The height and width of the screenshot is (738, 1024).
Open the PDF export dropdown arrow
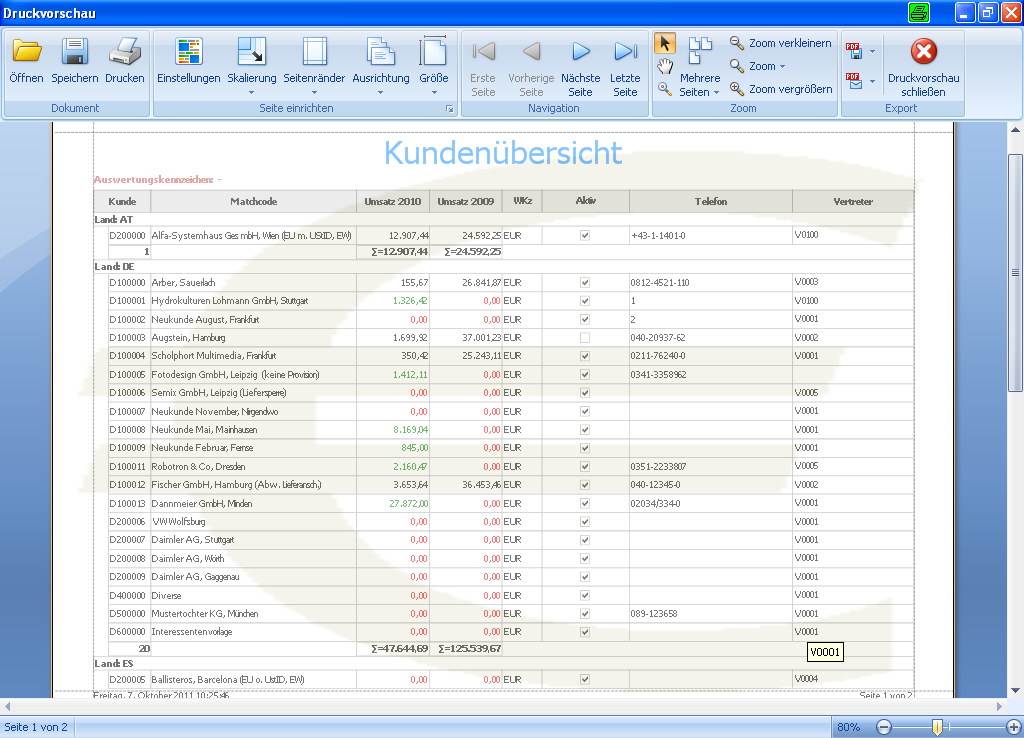(x=872, y=52)
